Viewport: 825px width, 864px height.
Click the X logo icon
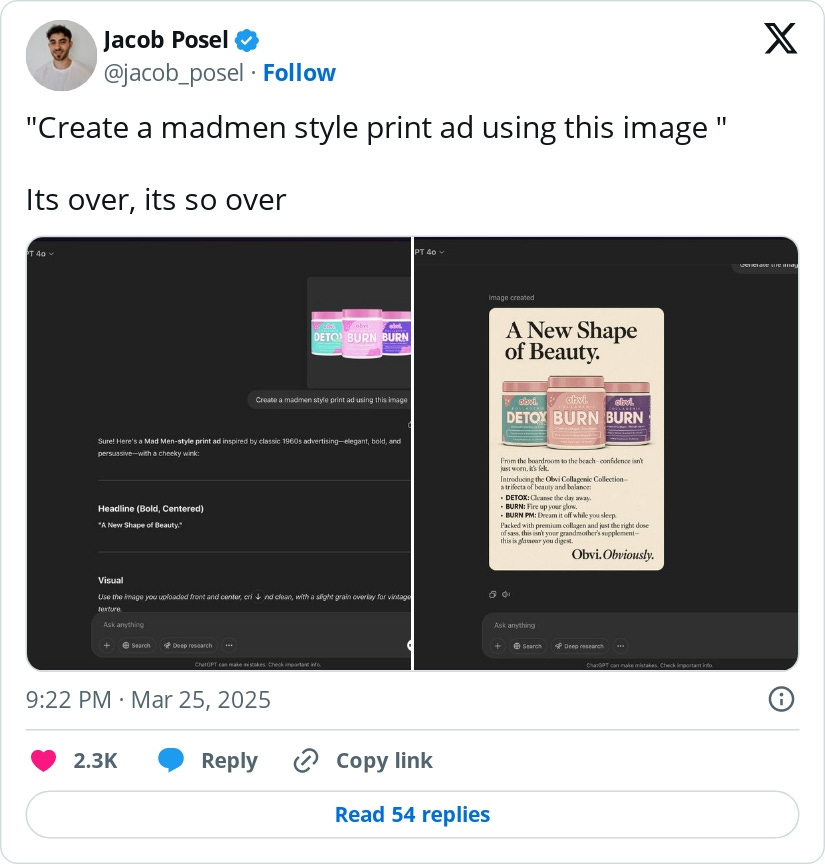[780, 39]
